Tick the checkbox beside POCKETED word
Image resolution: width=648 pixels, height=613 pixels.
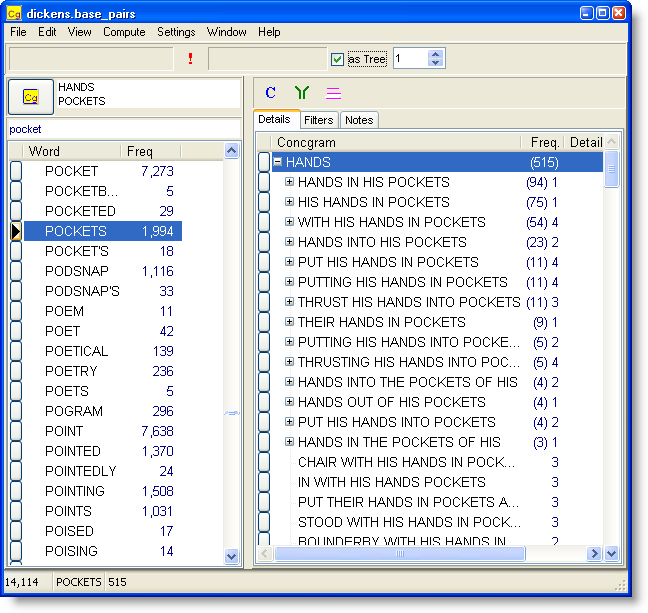(x=16, y=211)
